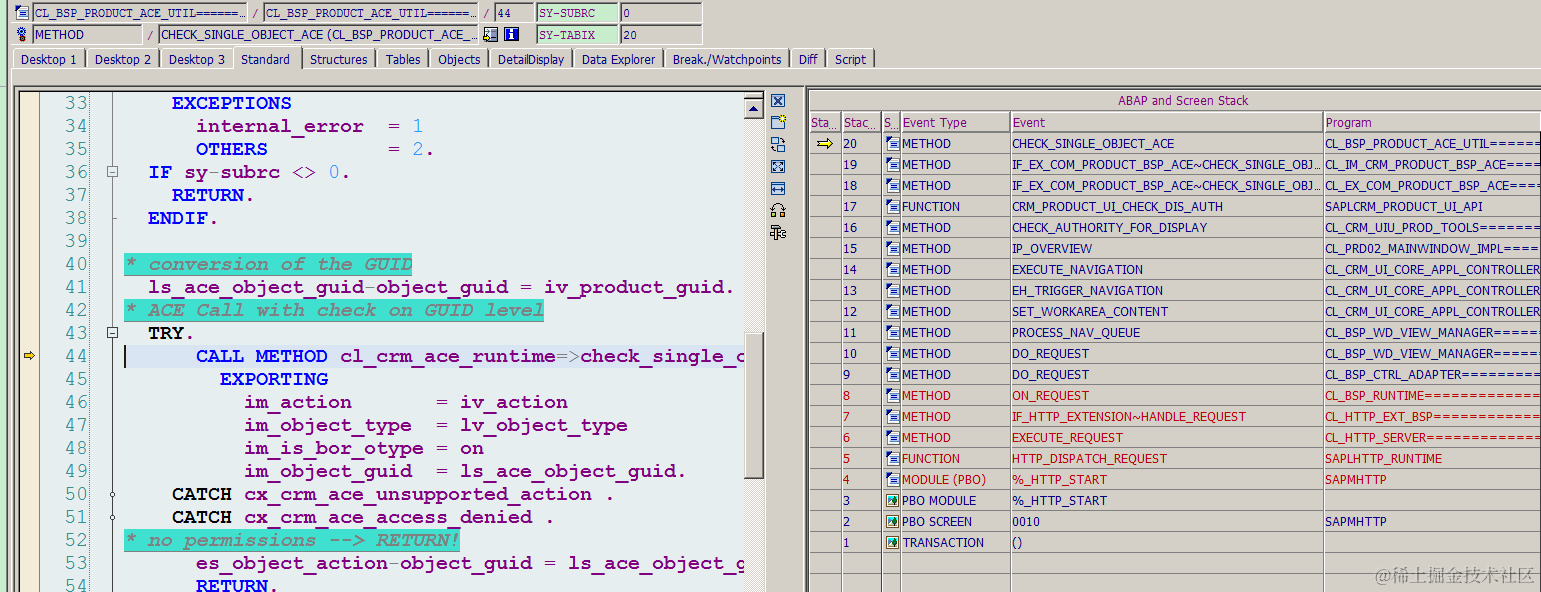Open the Diff tab
Image resolution: width=1541 pixels, height=592 pixels.
point(808,59)
